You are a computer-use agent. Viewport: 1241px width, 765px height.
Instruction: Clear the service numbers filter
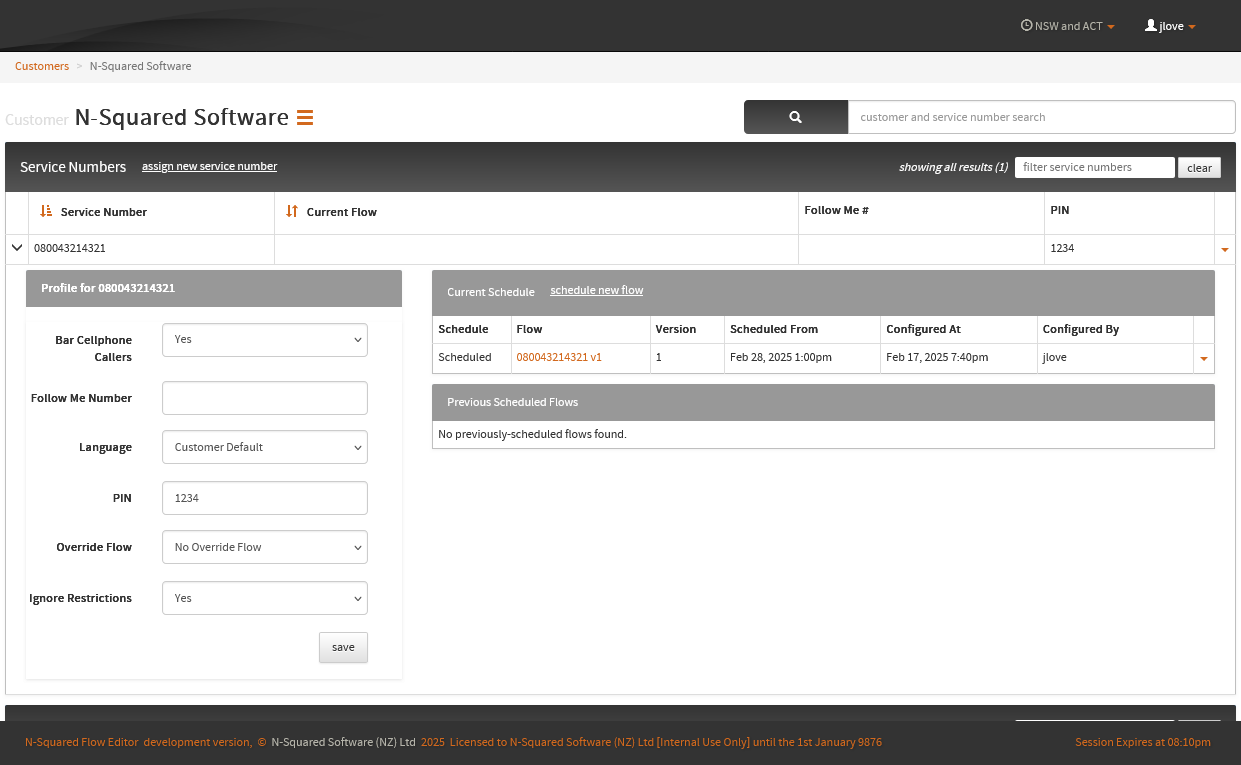click(x=1199, y=168)
